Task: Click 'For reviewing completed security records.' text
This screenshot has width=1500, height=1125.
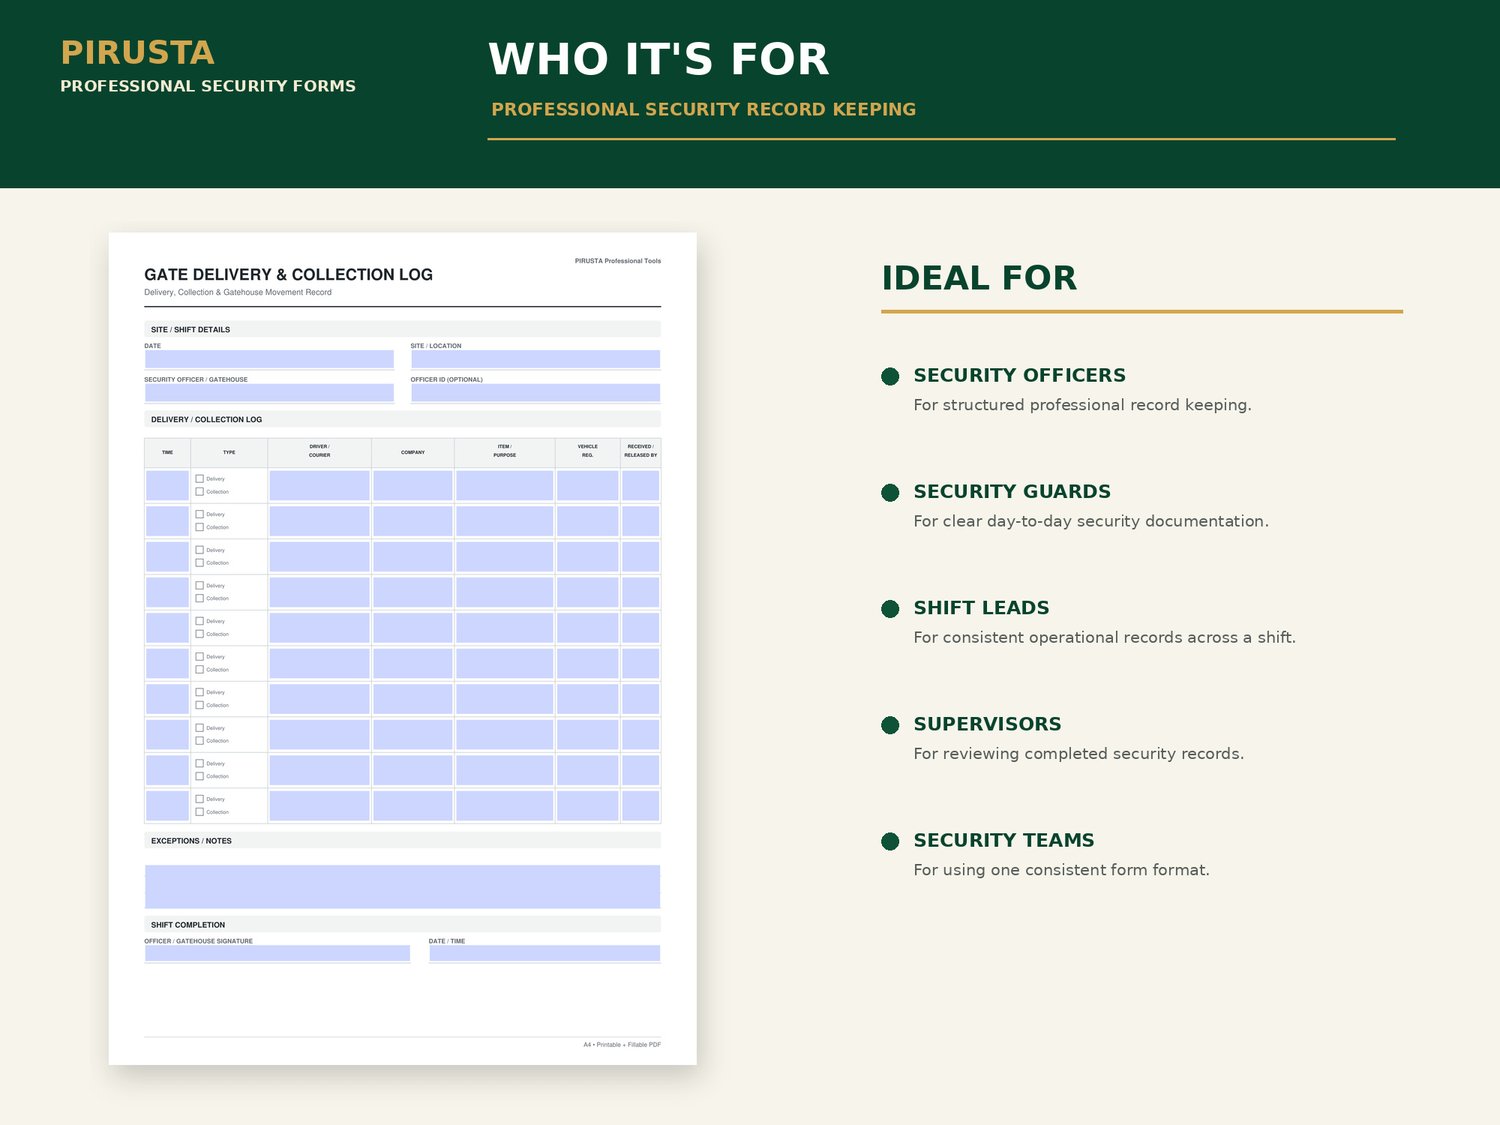Action: click(x=1079, y=754)
